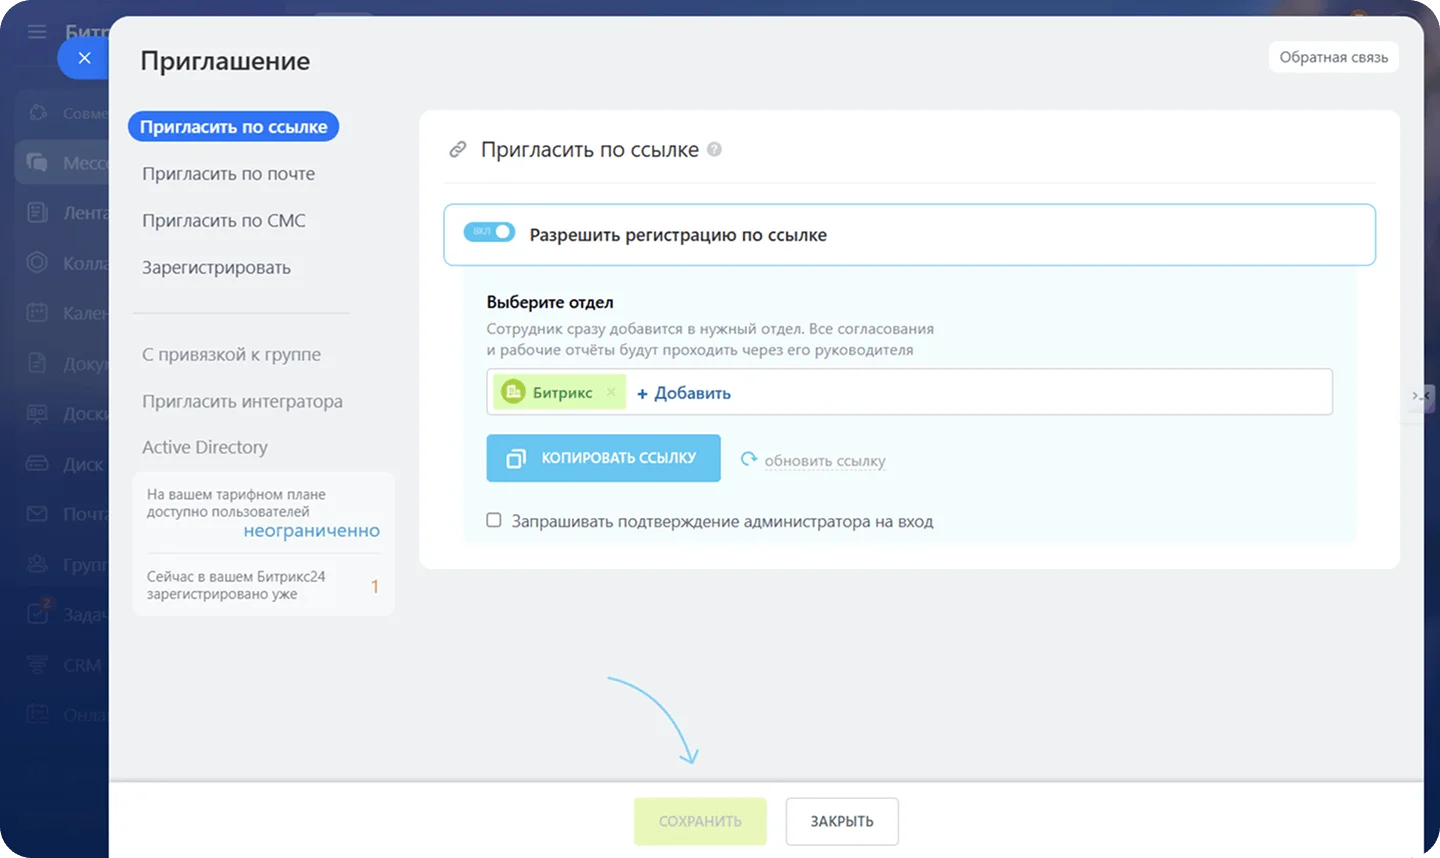Check administrator confirmation for login checkbox
This screenshot has height=858, width=1440.
point(494,520)
